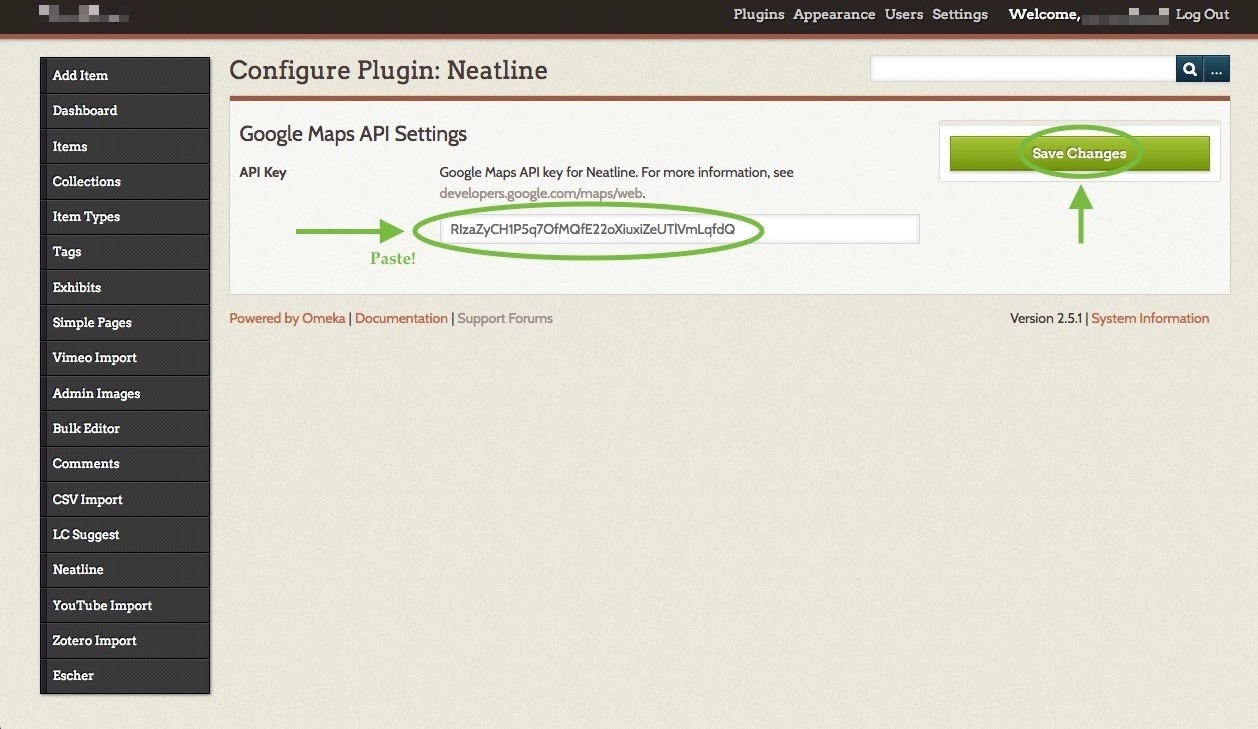Click the Log Out link

1202,14
